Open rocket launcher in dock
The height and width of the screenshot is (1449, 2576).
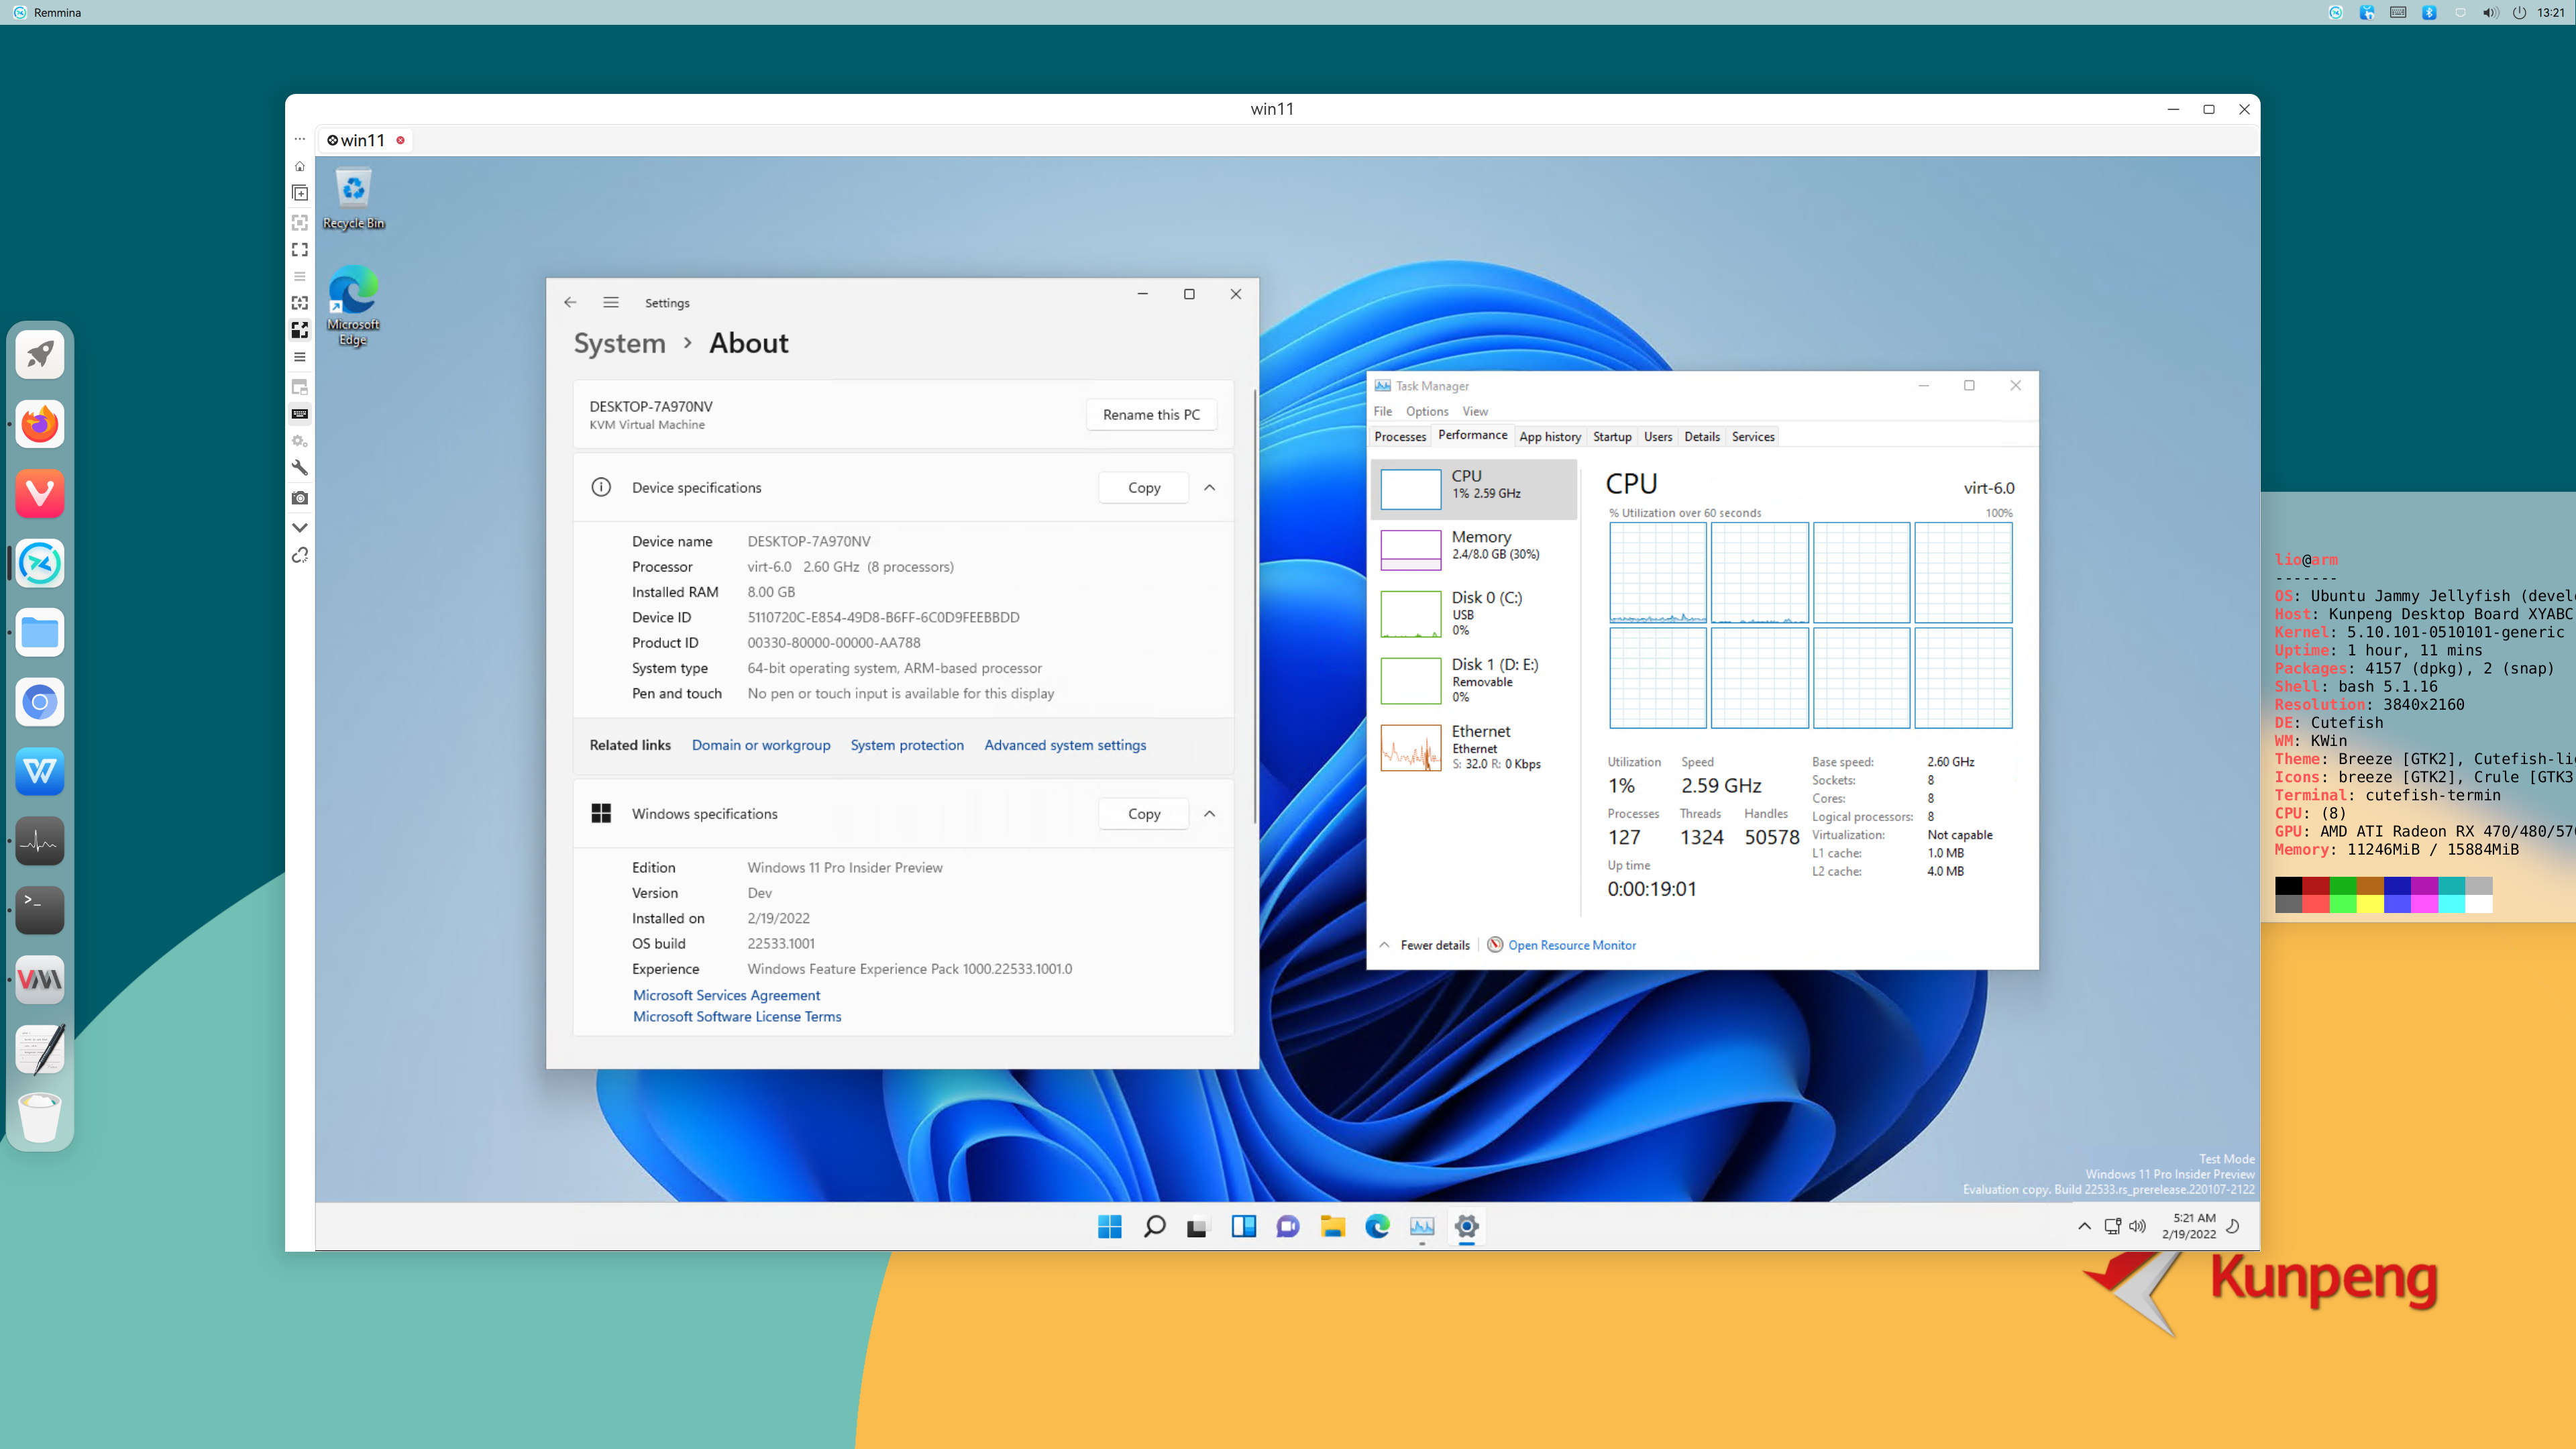(40, 354)
